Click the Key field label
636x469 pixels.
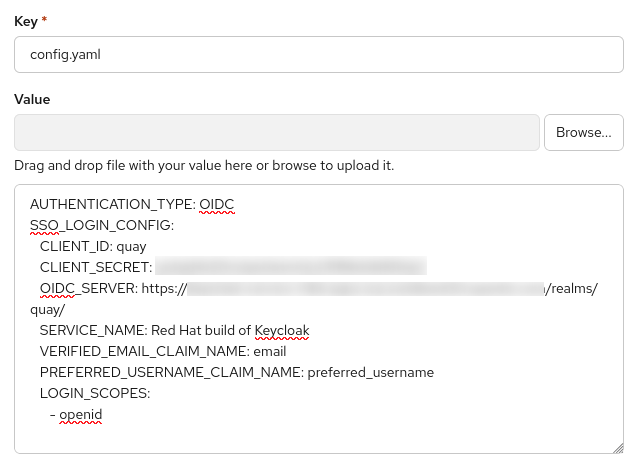point(26,21)
